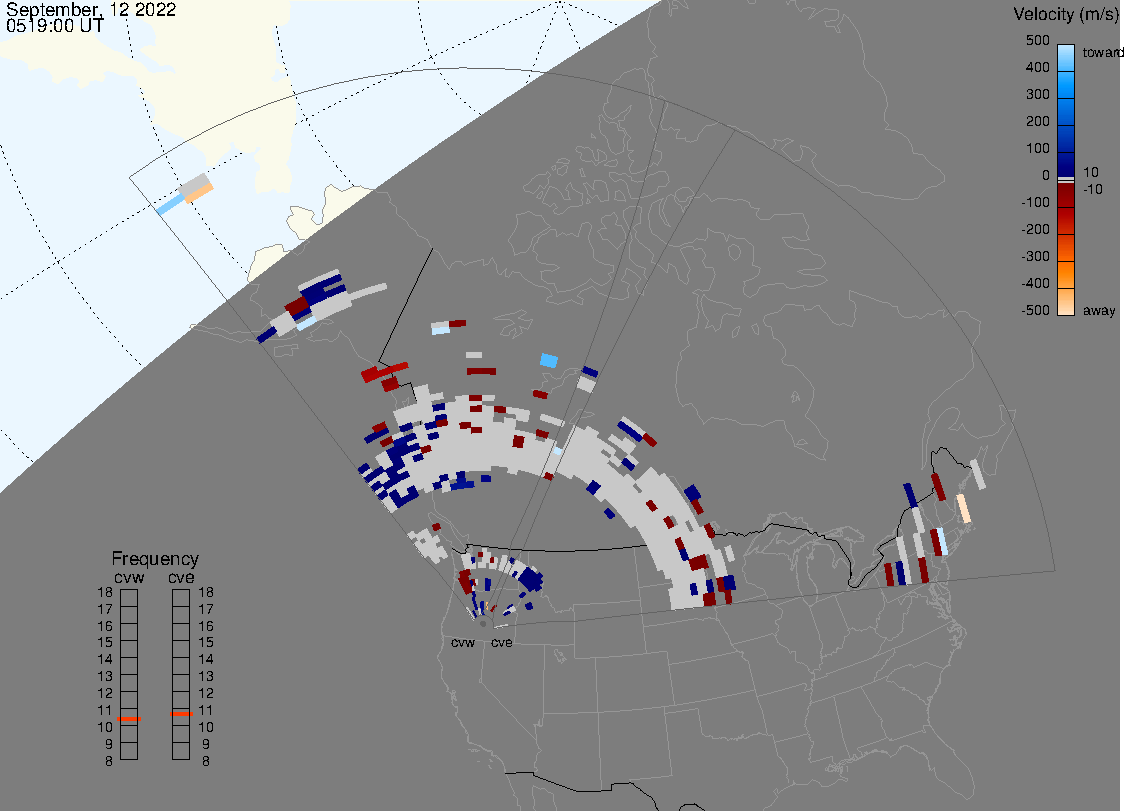The height and width of the screenshot is (811, 1124).
Task: Click the '0519:00 UT' time label
Action: 55,26
